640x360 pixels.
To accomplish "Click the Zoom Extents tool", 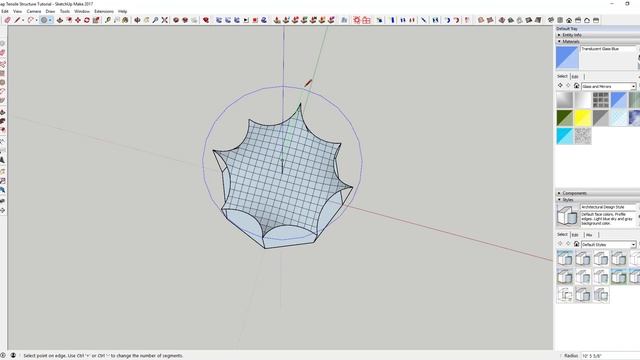I will click(x=164, y=20).
